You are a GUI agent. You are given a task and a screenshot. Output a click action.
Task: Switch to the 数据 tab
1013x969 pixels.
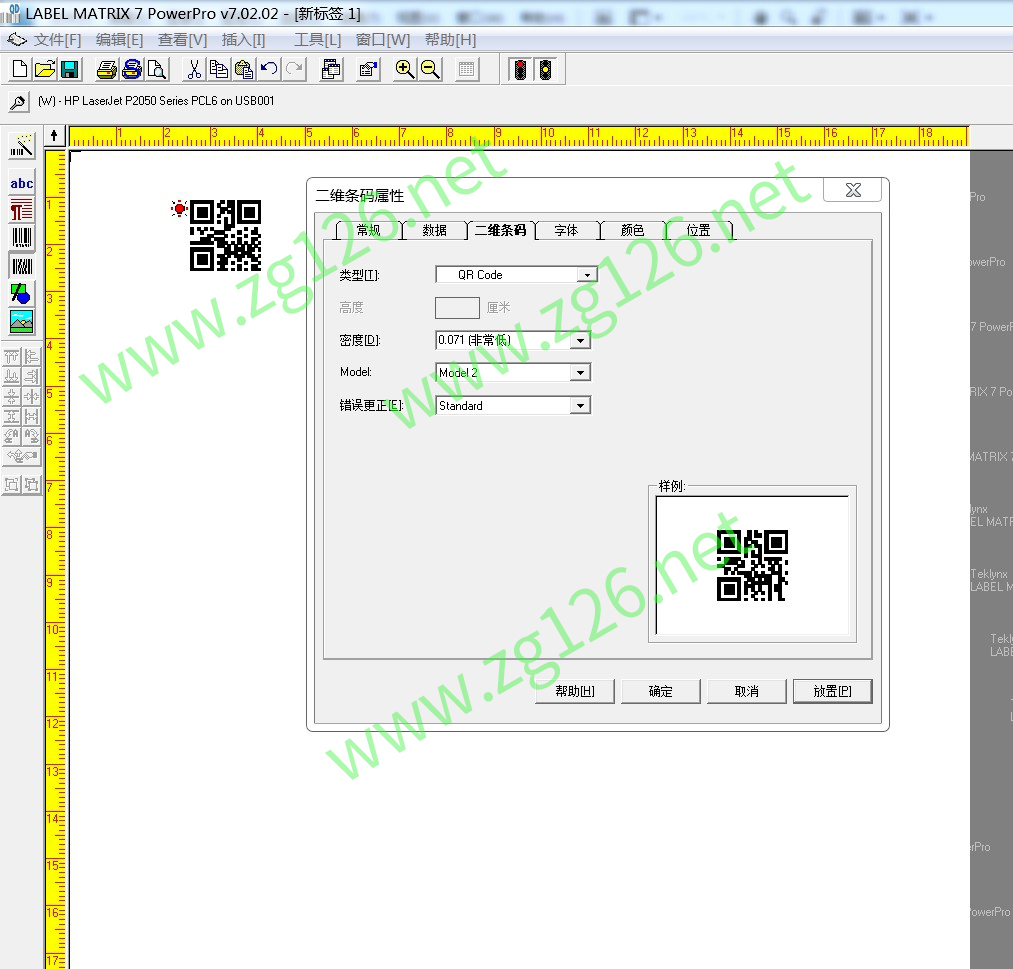(x=434, y=231)
